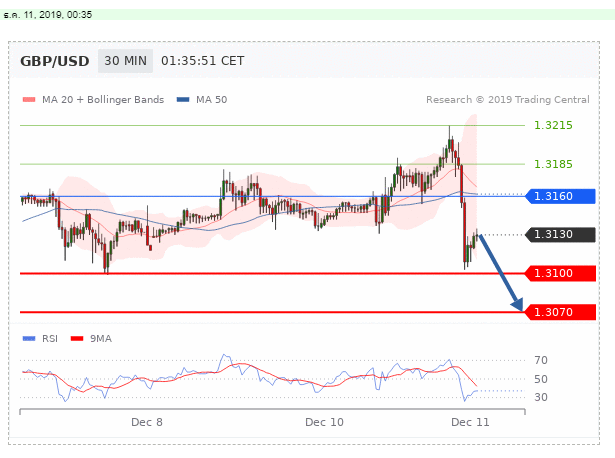Click the 30 MIN timeframe badge
Screen dimensions: 615x458
pos(125,61)
